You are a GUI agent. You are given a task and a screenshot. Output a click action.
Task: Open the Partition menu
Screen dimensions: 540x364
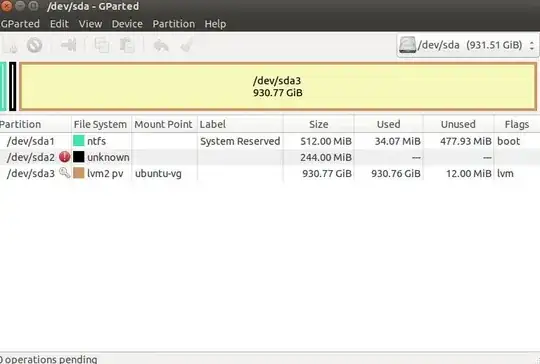coord(174,24)
